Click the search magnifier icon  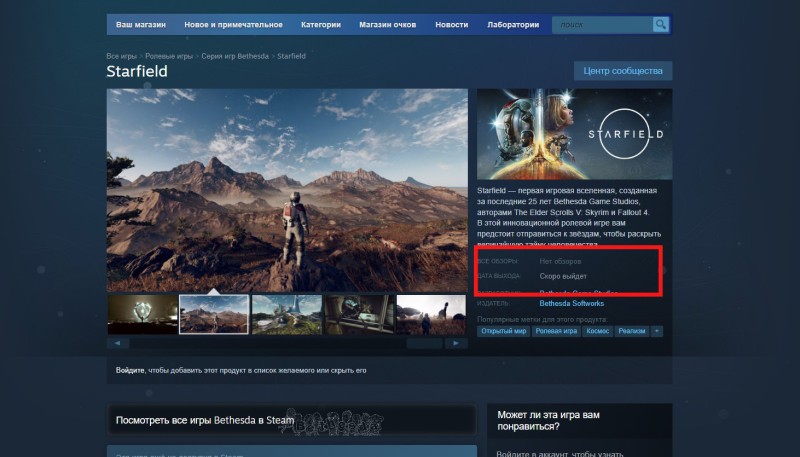point(660,24)
